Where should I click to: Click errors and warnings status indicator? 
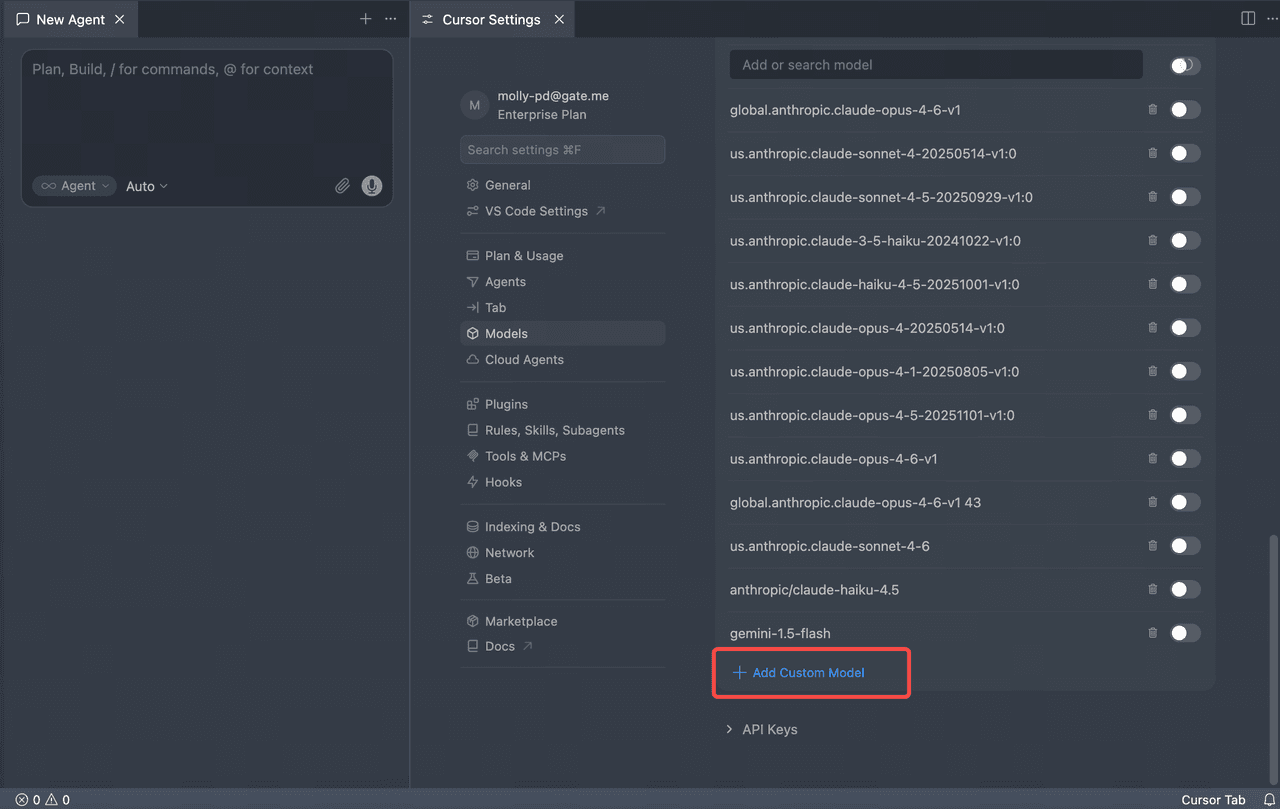click(42, 800)
